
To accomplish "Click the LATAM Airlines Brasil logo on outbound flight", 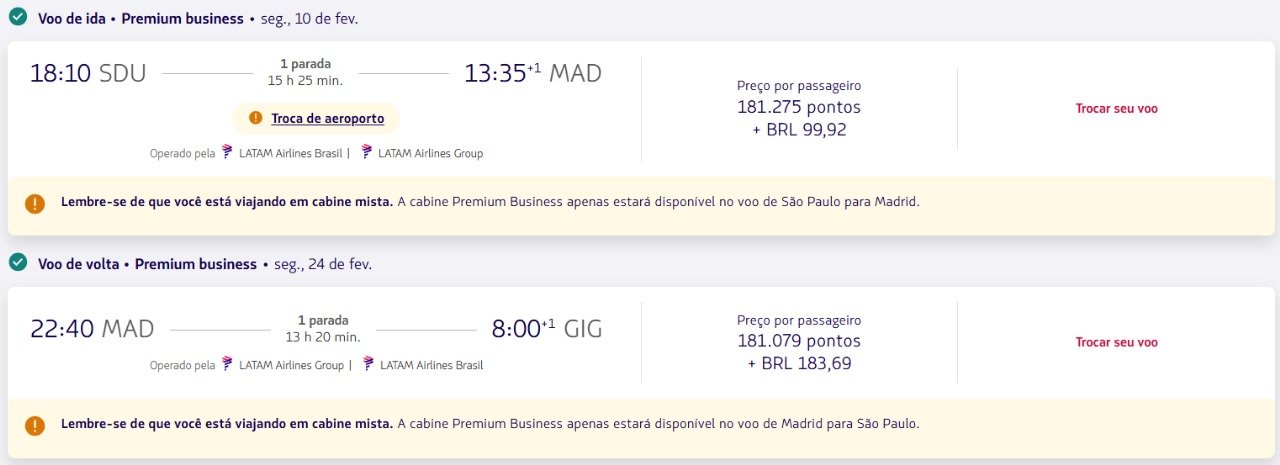I will tap(227, 152).
